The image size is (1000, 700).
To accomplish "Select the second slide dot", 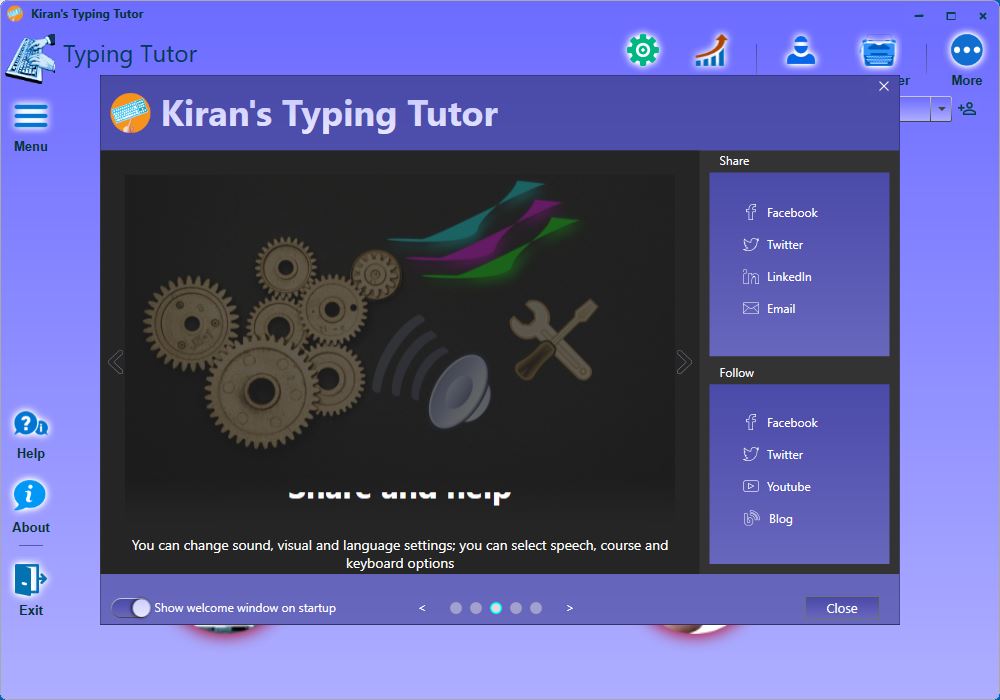I will pos(476,608).
